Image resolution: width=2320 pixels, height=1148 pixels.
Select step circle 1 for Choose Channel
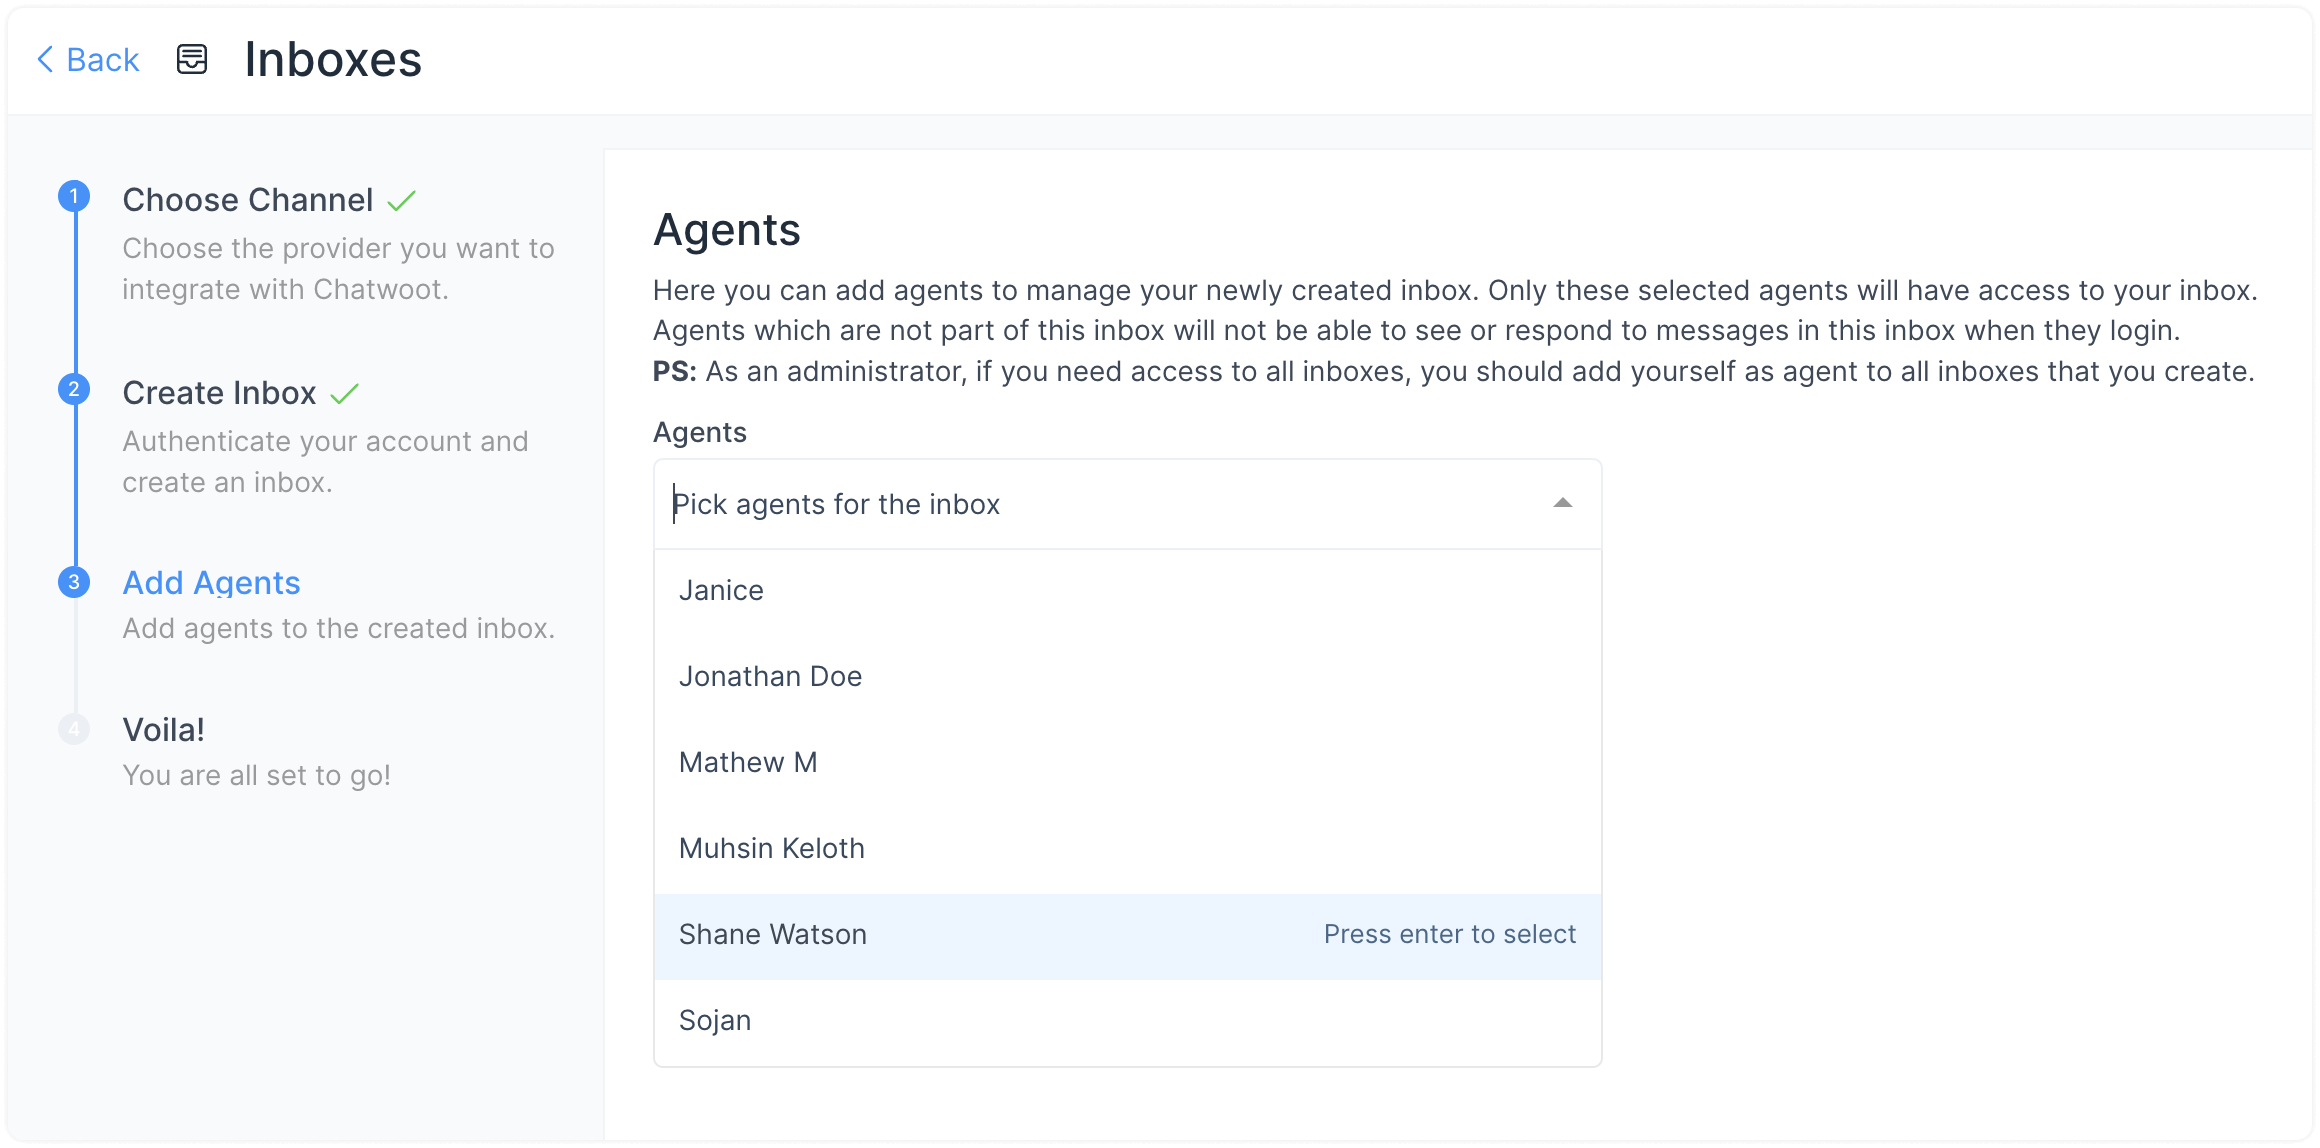pyautogui.click(x=73, y=197)
